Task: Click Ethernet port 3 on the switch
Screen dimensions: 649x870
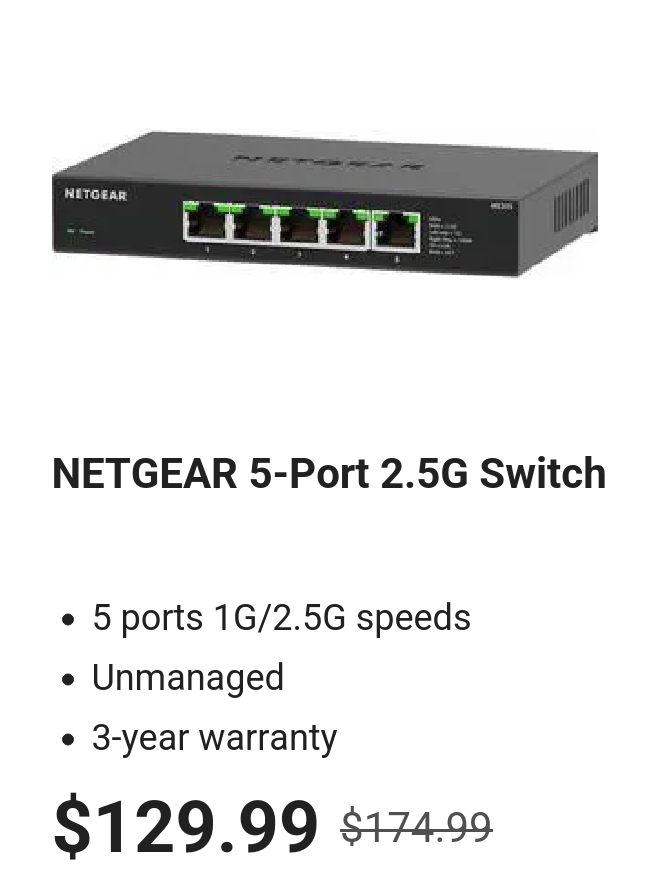Action: pos(298,225)
